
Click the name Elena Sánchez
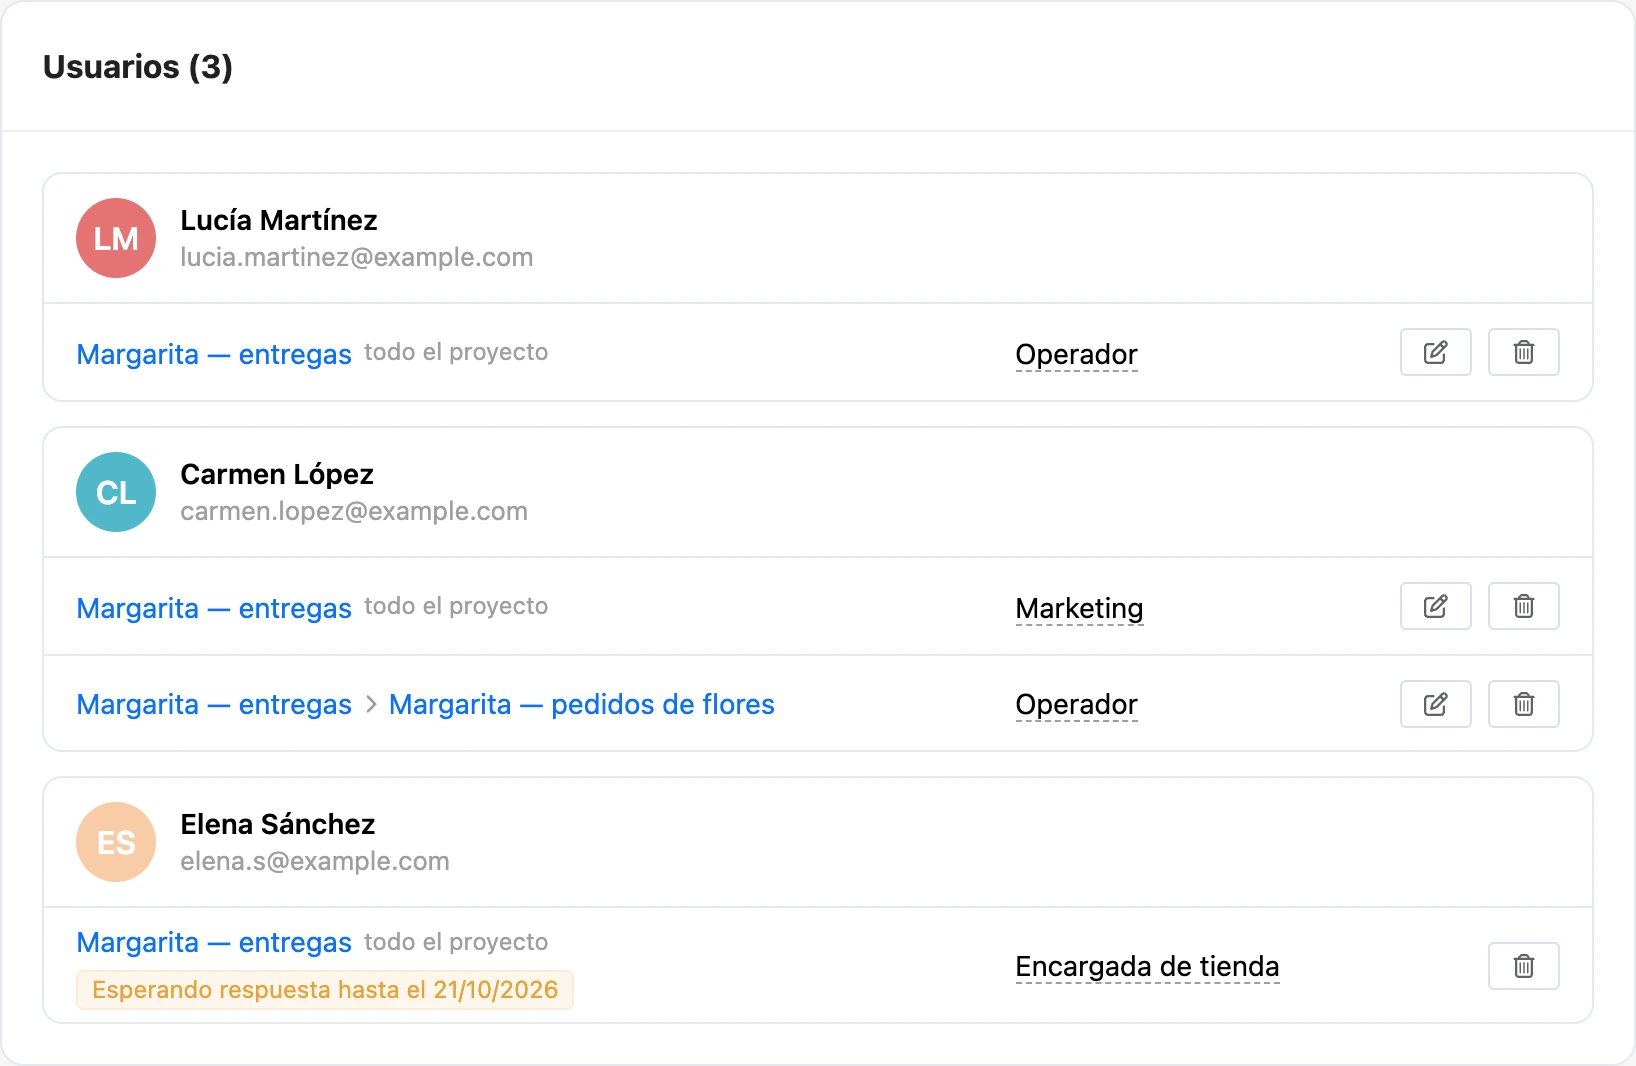[278, 824]
